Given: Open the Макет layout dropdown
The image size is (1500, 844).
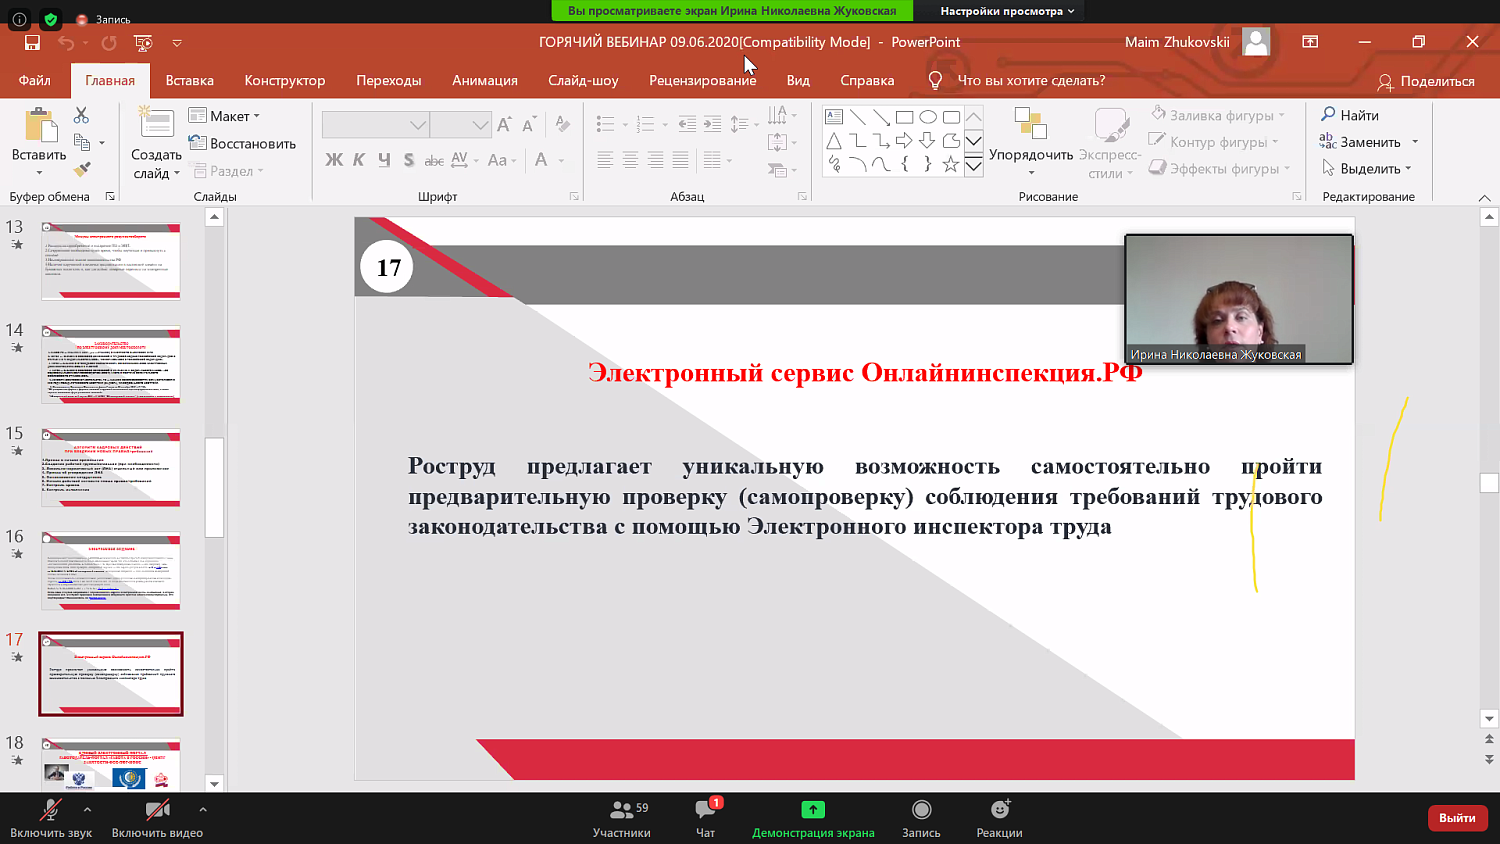Looking at the screenshot, I should tap(224, 116).
